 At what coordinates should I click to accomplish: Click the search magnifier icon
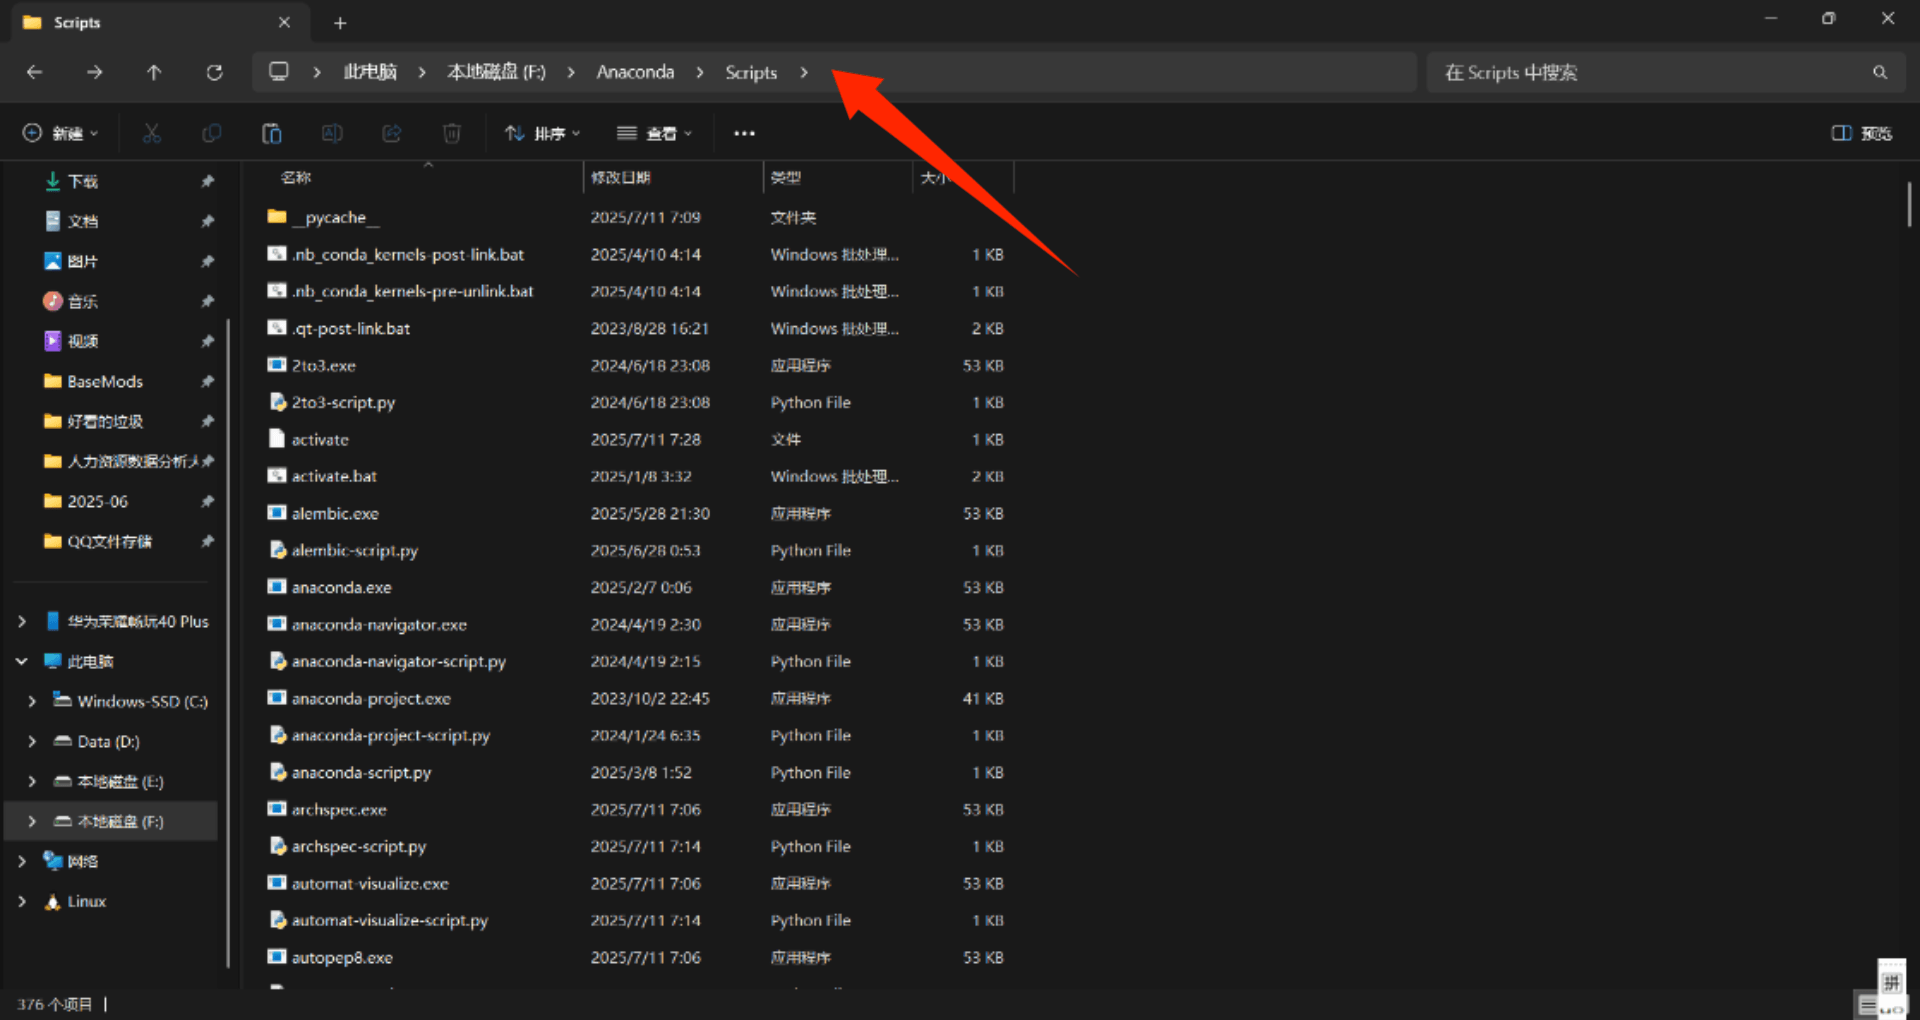click(x=1880, y=72)
